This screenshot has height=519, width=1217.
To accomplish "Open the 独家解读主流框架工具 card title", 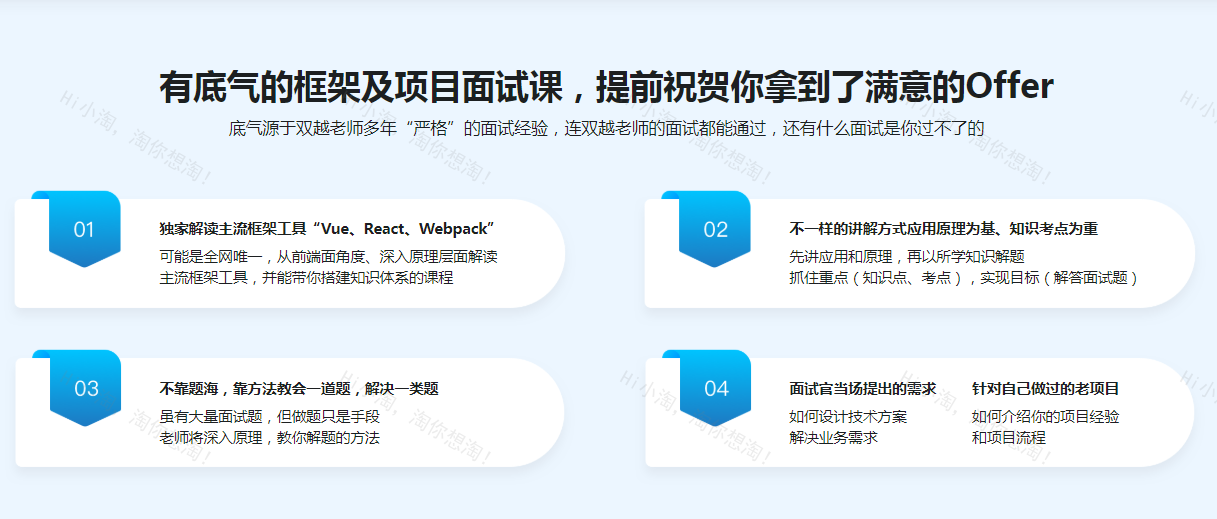I will [x=327, y=229].
